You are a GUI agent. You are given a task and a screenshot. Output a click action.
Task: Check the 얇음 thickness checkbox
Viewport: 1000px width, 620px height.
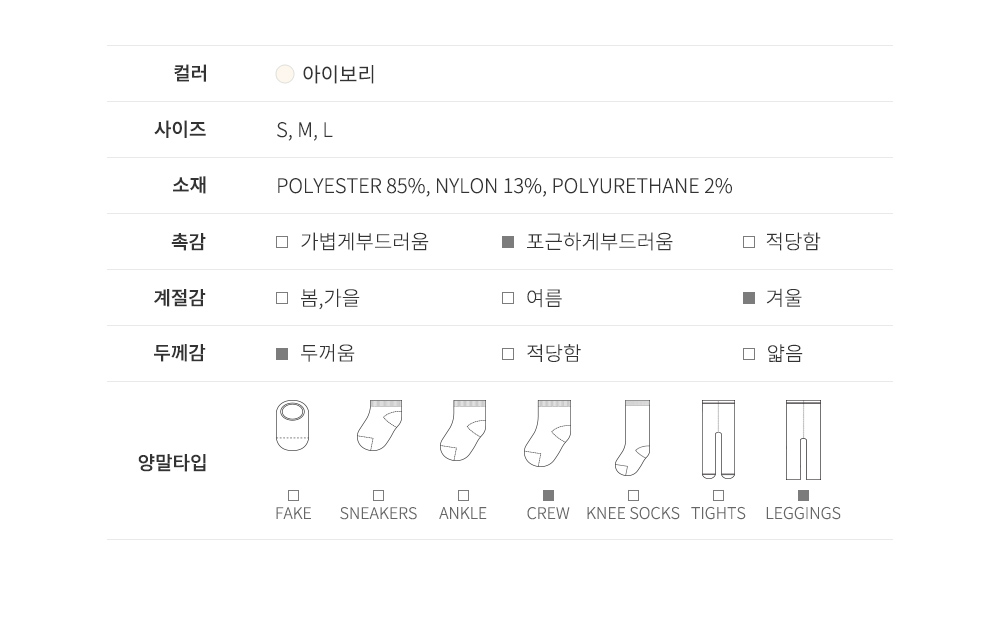click(x=749, y=354)
